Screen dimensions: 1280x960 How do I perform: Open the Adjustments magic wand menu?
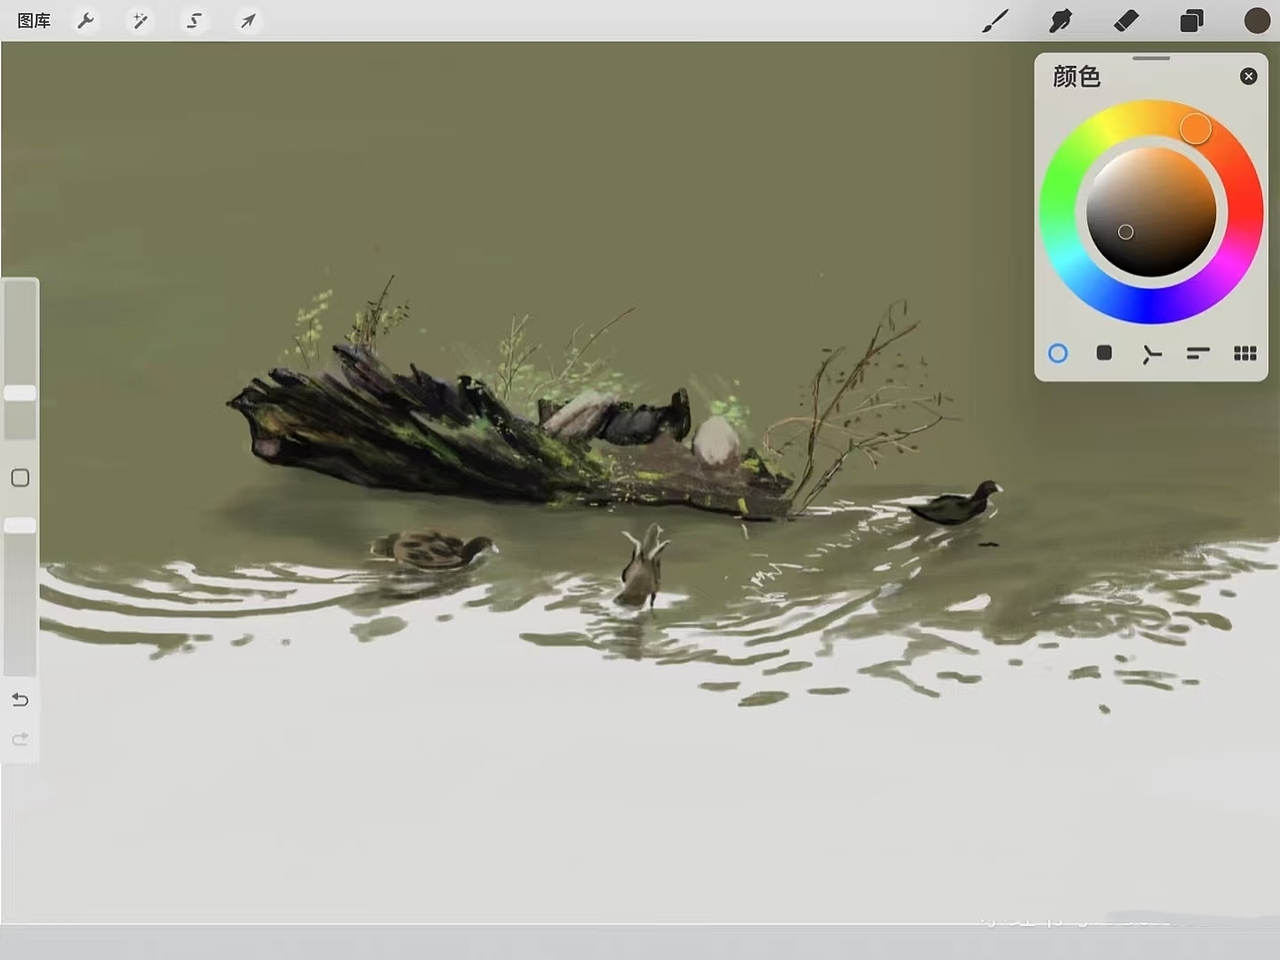coord(140,20)
